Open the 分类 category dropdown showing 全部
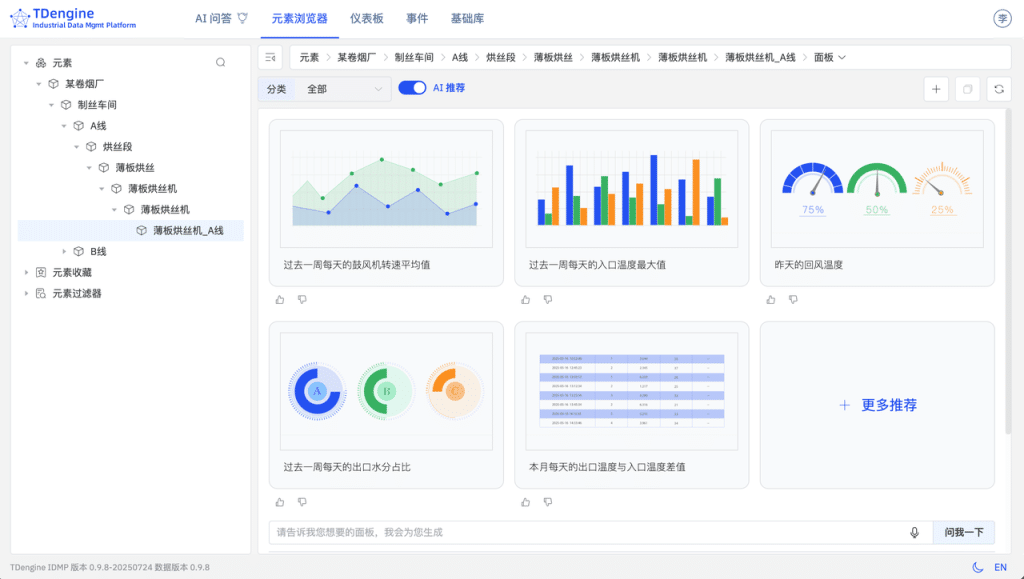1024x579 pixels. pos(345,88)
